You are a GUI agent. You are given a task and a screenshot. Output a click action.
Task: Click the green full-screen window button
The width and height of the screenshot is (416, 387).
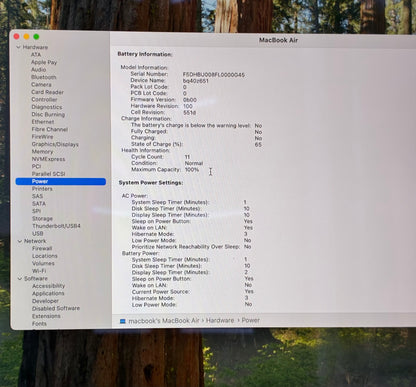[36, 37]
